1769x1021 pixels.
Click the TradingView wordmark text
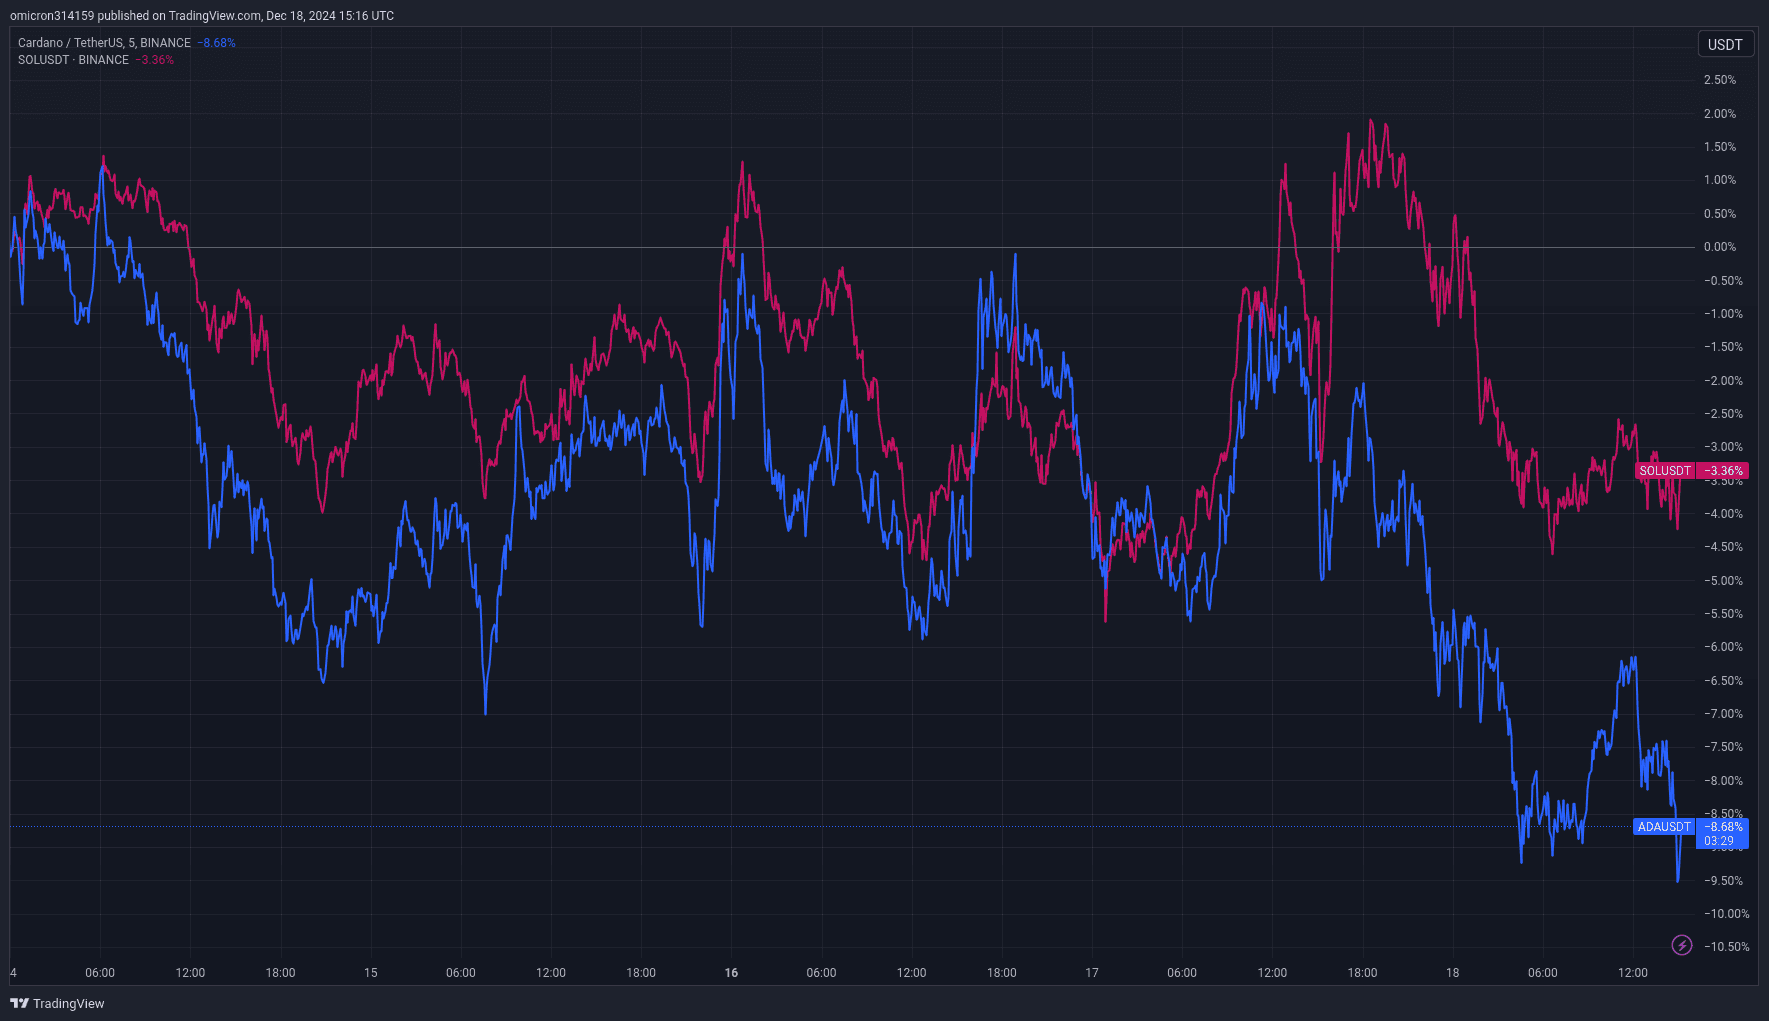point(68,1003)
